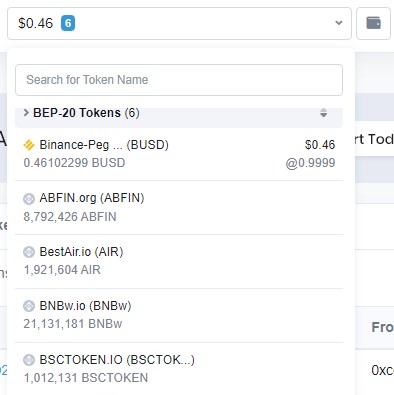
Task: Click the ABFIN.org token placeholder icon
Action: coord(29,199)
